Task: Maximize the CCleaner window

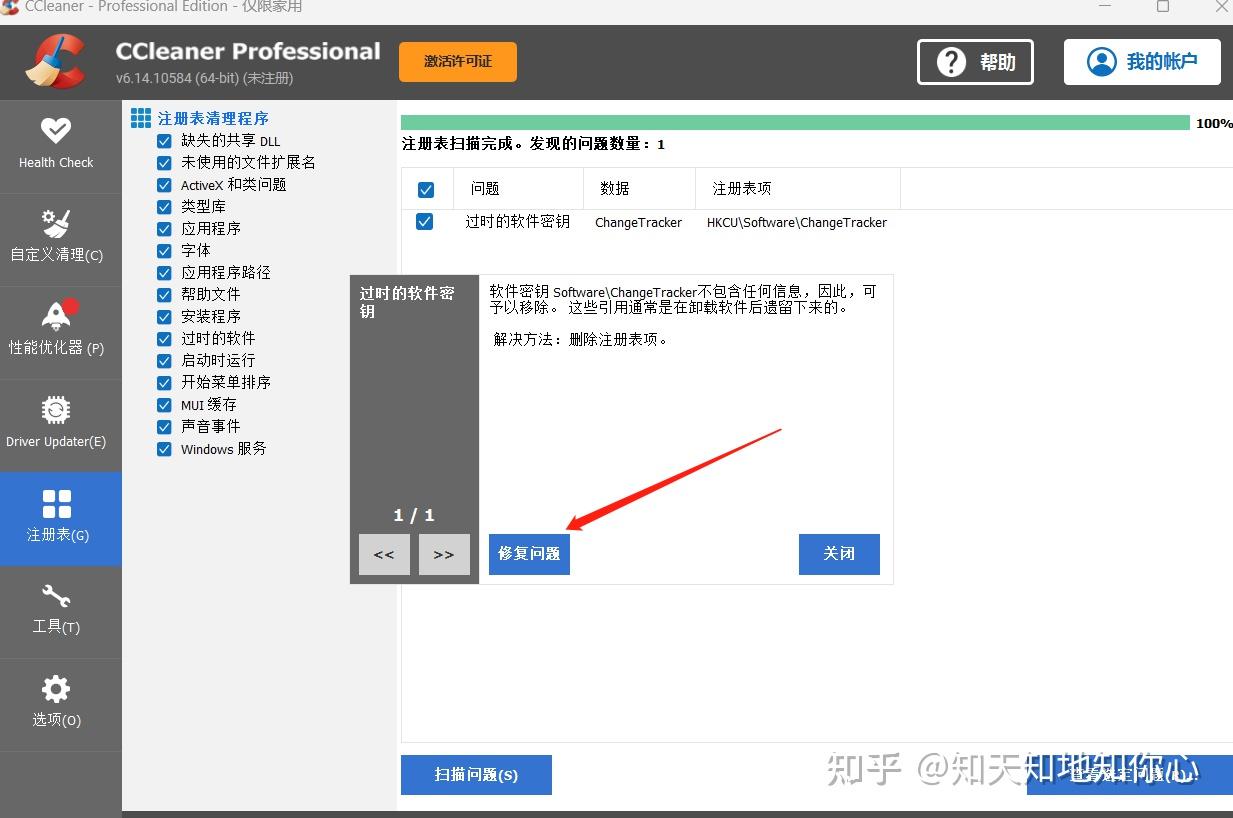Action: tap(1163, 6)
